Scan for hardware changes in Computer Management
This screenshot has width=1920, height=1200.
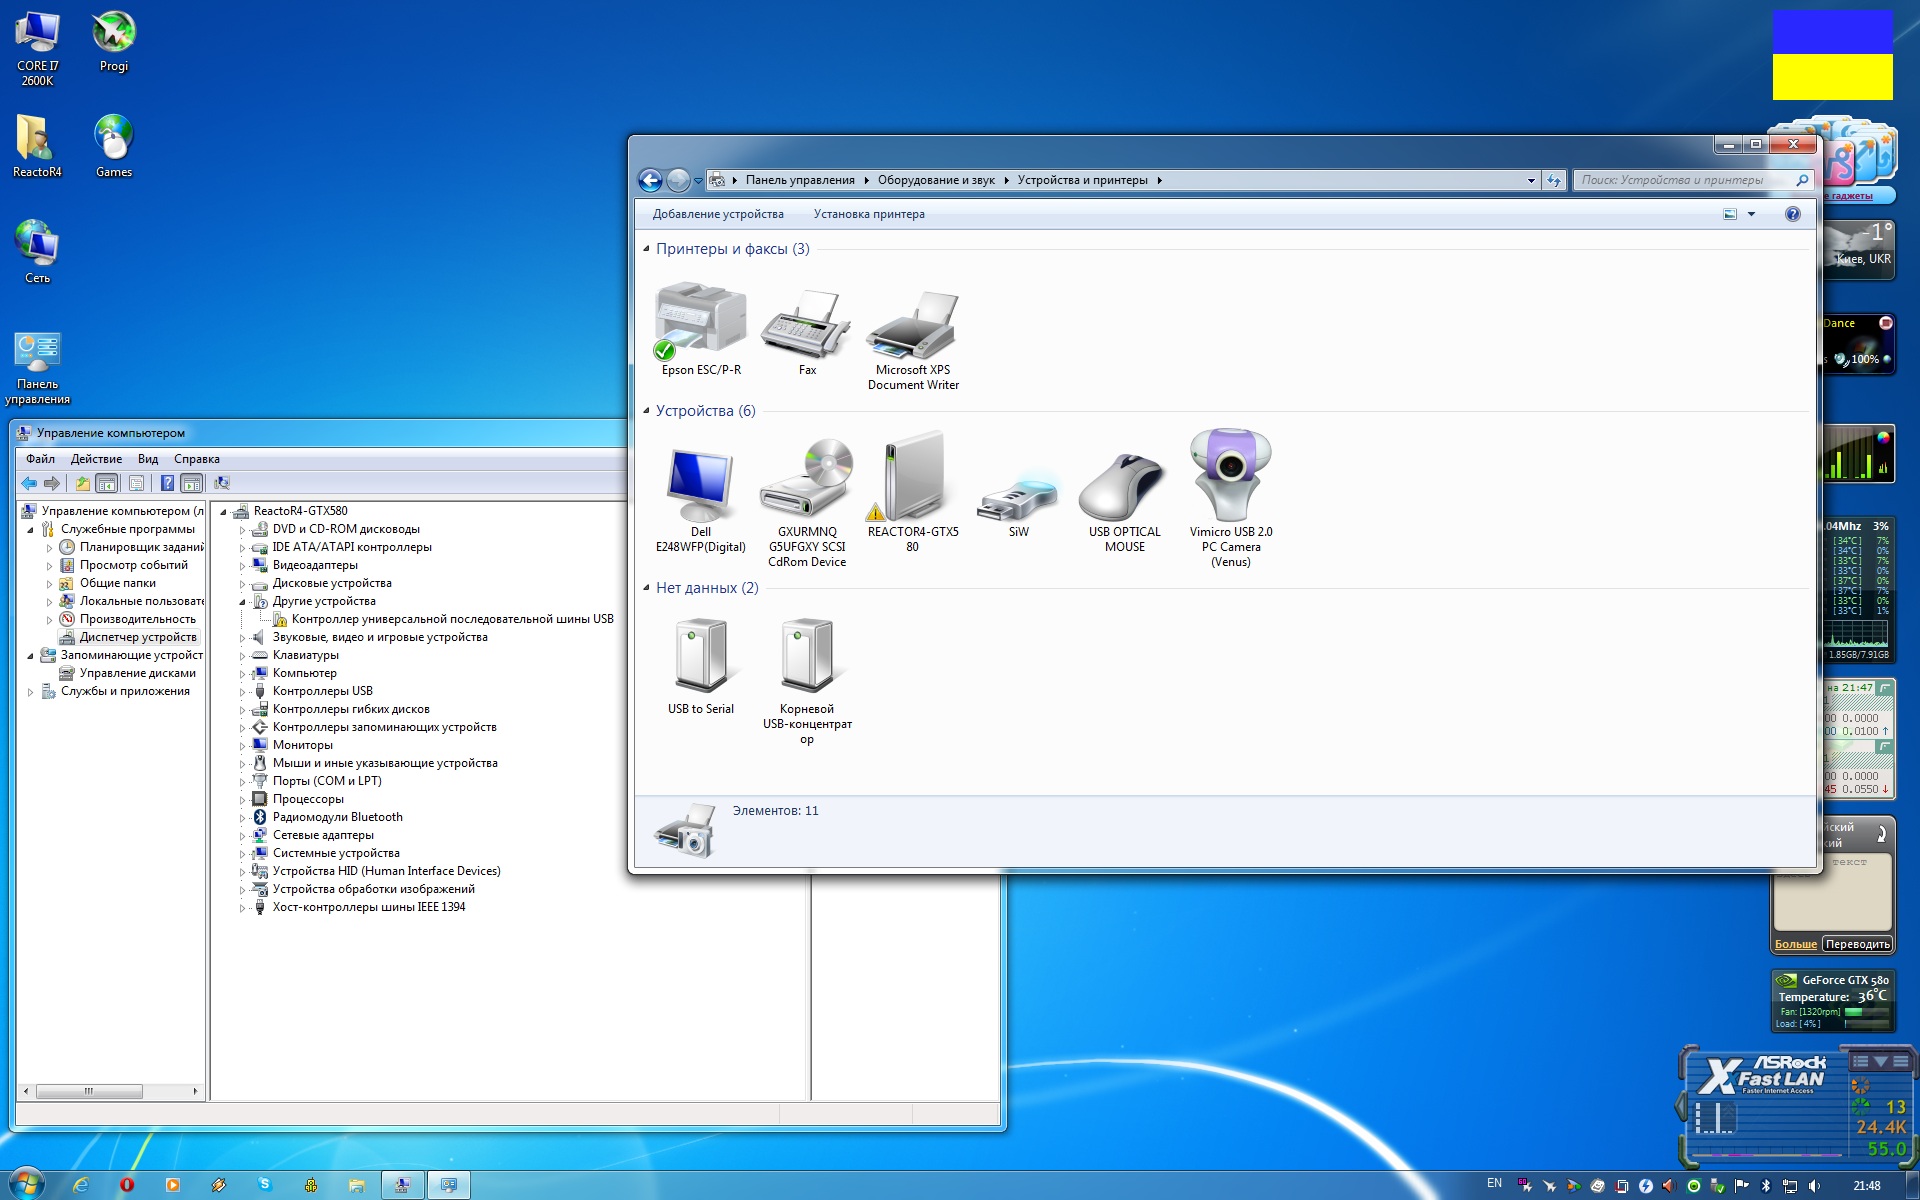tap(222, 484)
